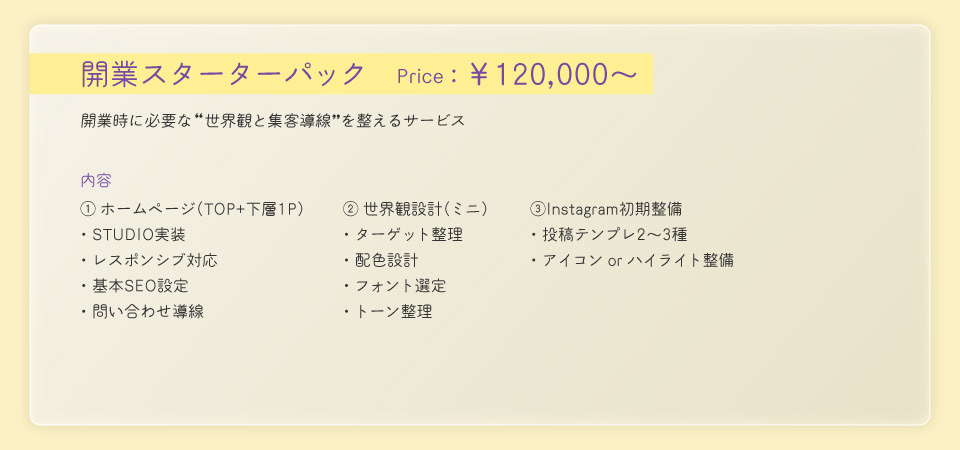Click the service description sentence under the title
The width and height of the screenshot is (960, 450).
click(x=273, y=121)
